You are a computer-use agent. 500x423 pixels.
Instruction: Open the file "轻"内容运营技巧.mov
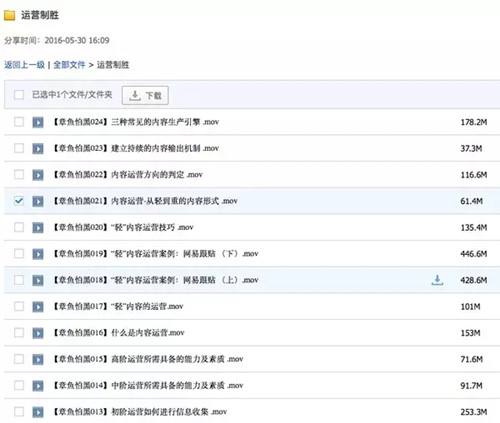point(123,227)
